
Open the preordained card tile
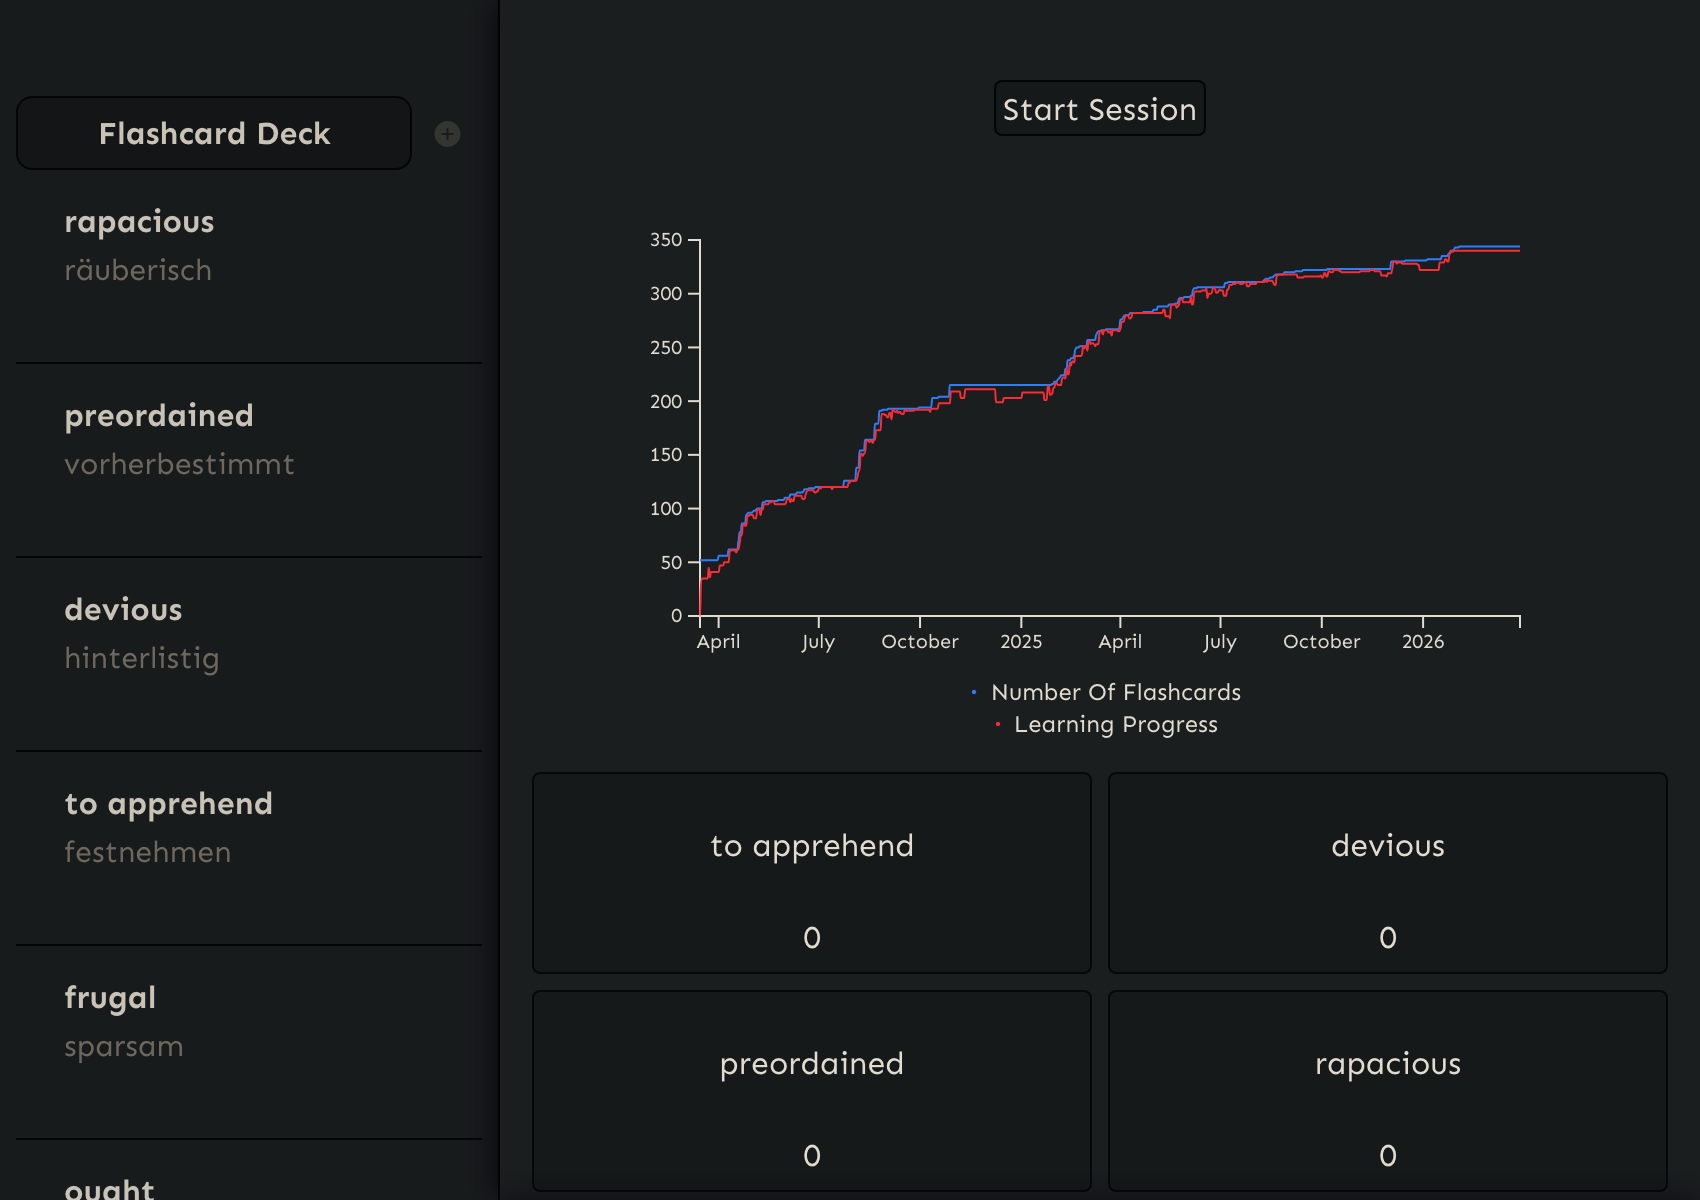click(x=812, y=1091)
